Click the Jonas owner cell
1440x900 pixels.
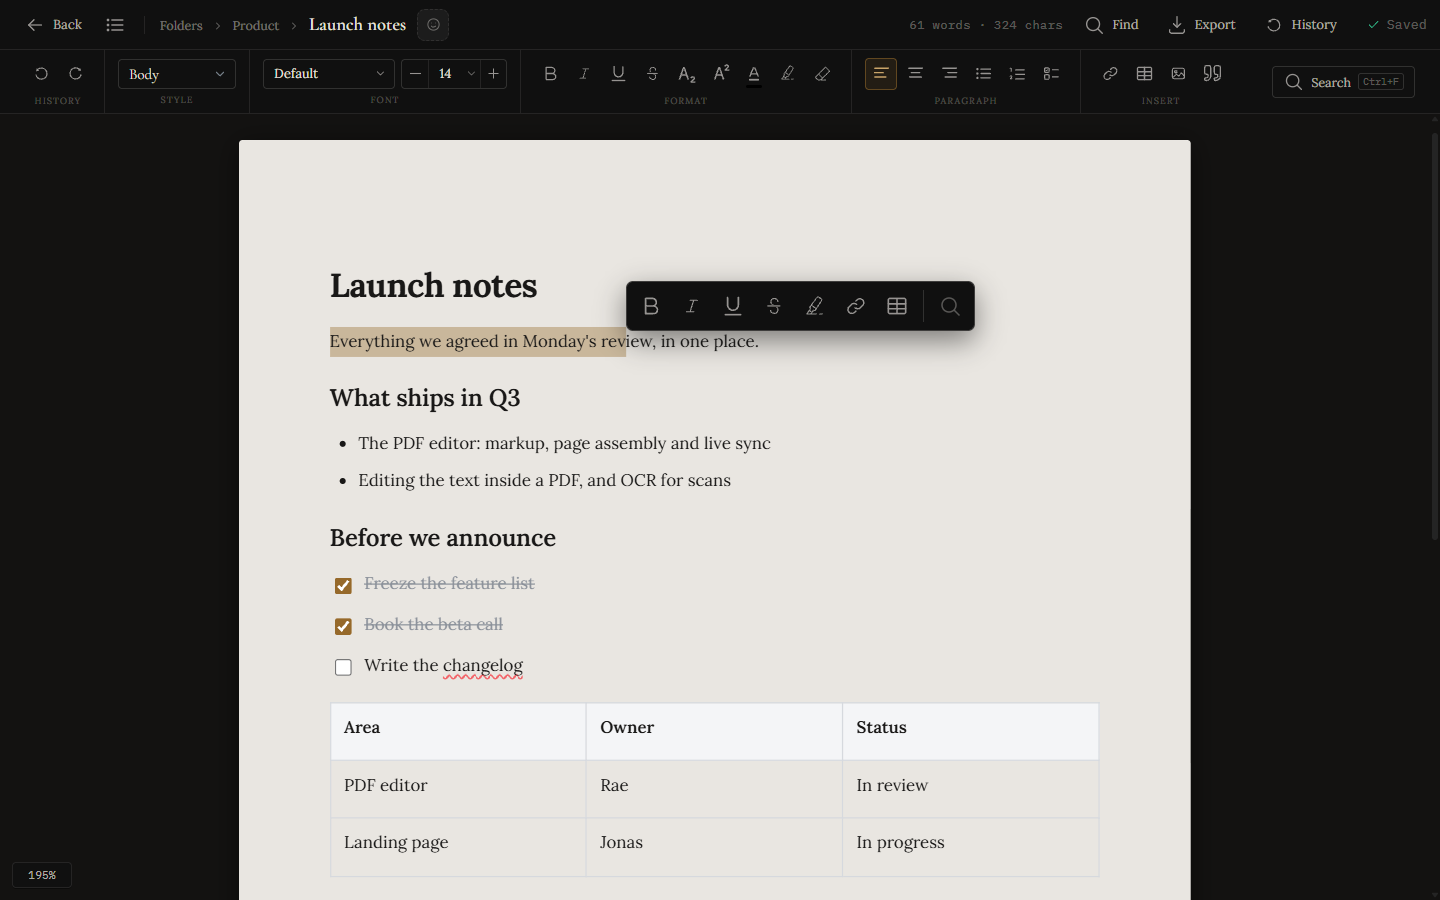[x=714, y=847]
